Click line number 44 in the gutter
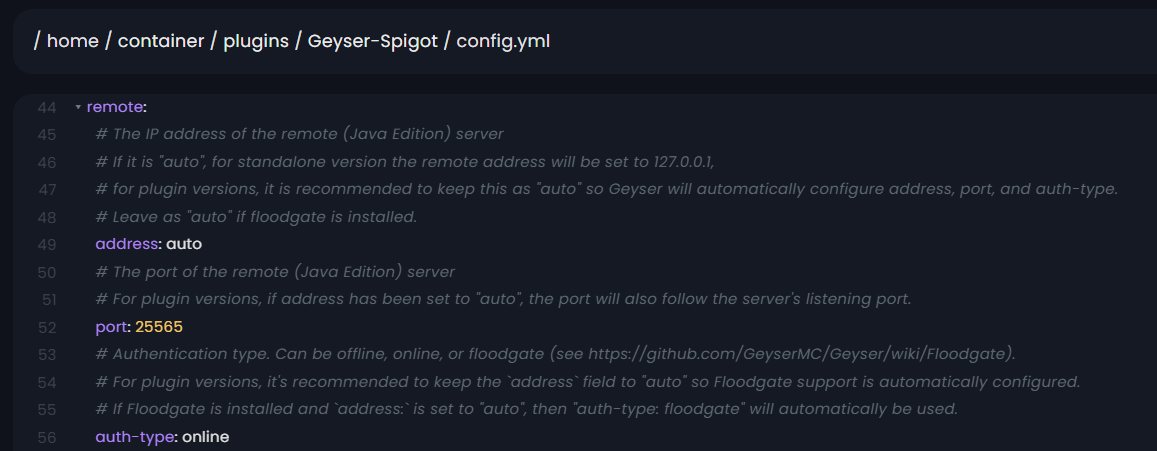 click(x=47, y=107)
